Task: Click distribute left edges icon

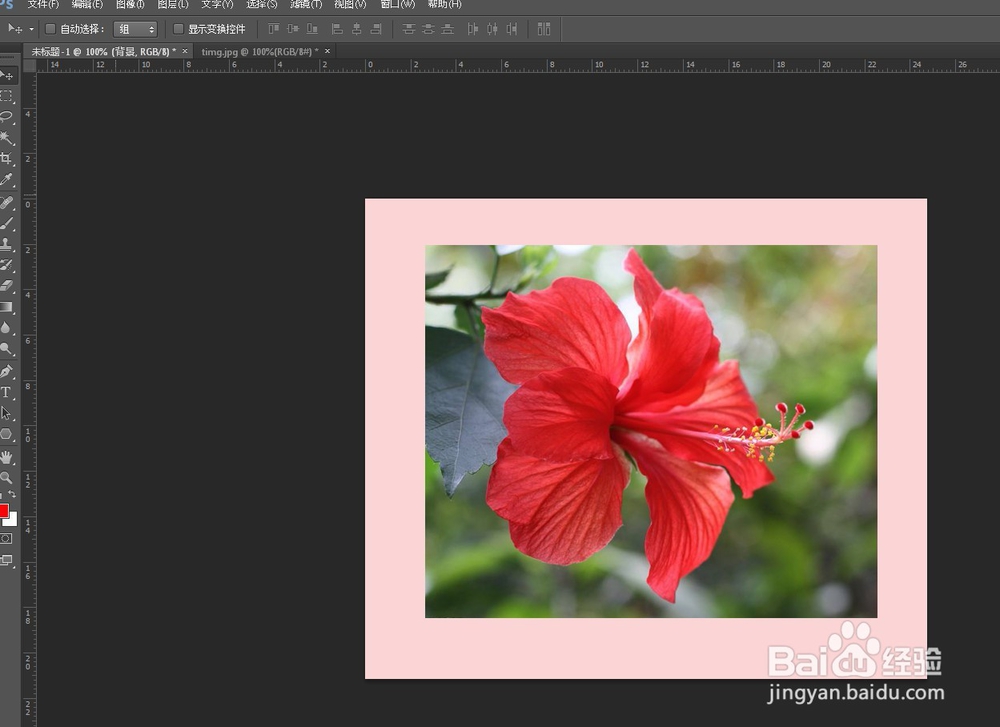Action: tap(473, 29)
